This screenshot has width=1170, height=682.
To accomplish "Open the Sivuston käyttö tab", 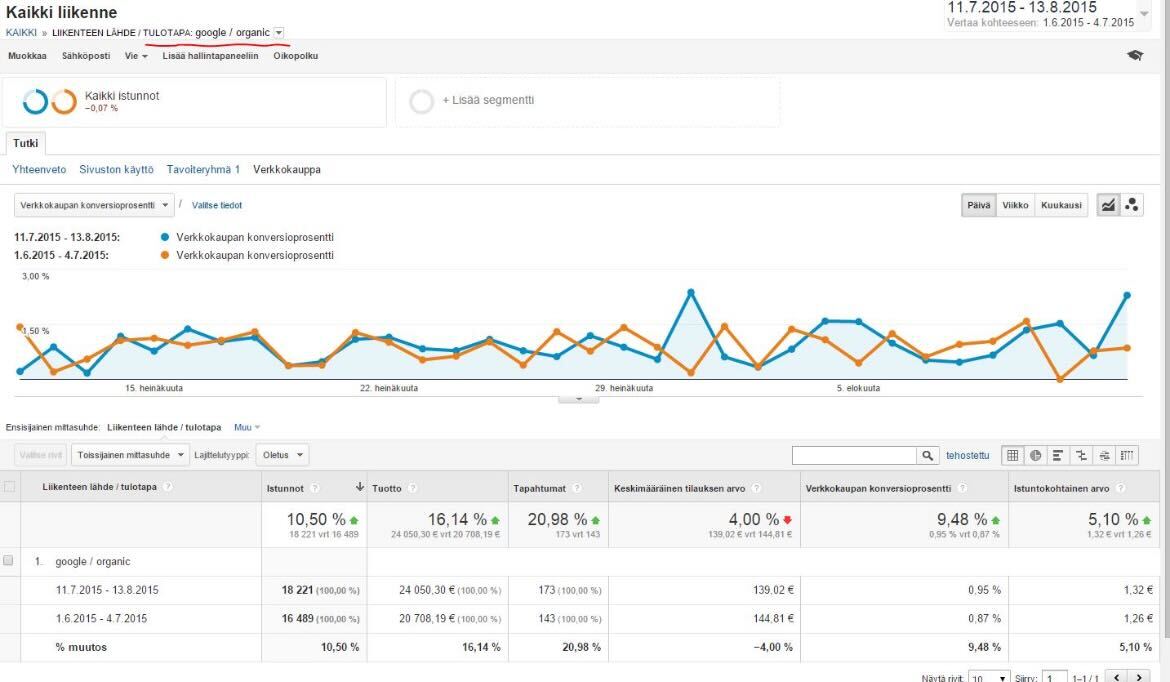I will [x=116, y=170].
